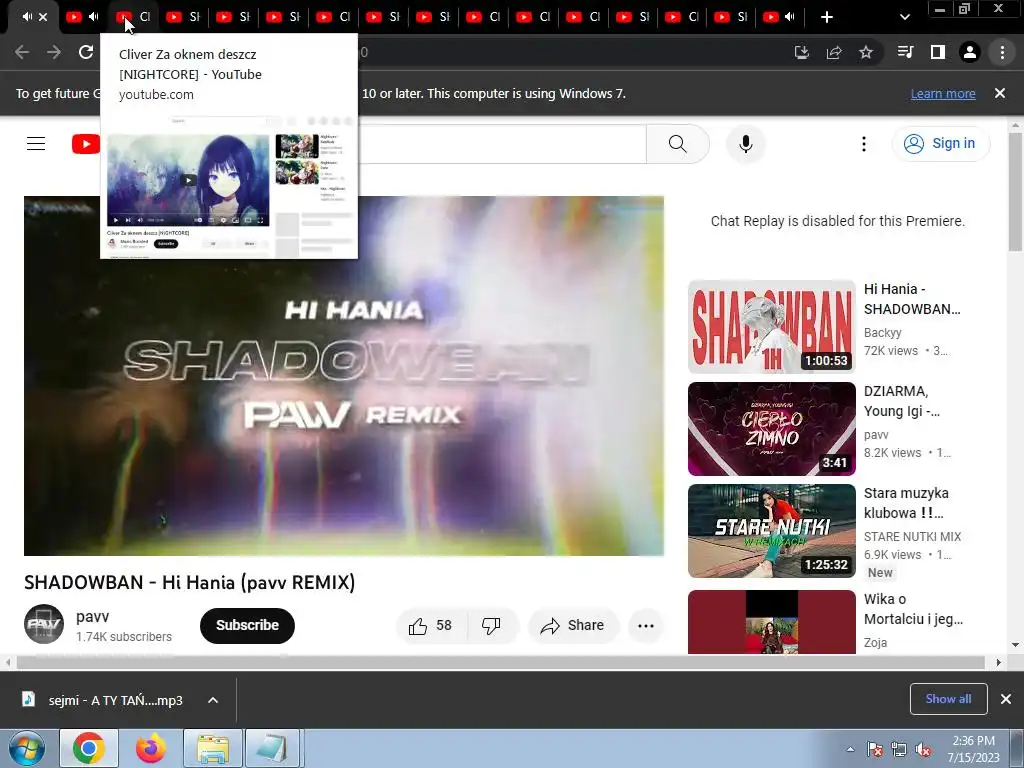Screen dimensions: 1024x768
Task: Toggle Chrome side panel
Action: 938,52
